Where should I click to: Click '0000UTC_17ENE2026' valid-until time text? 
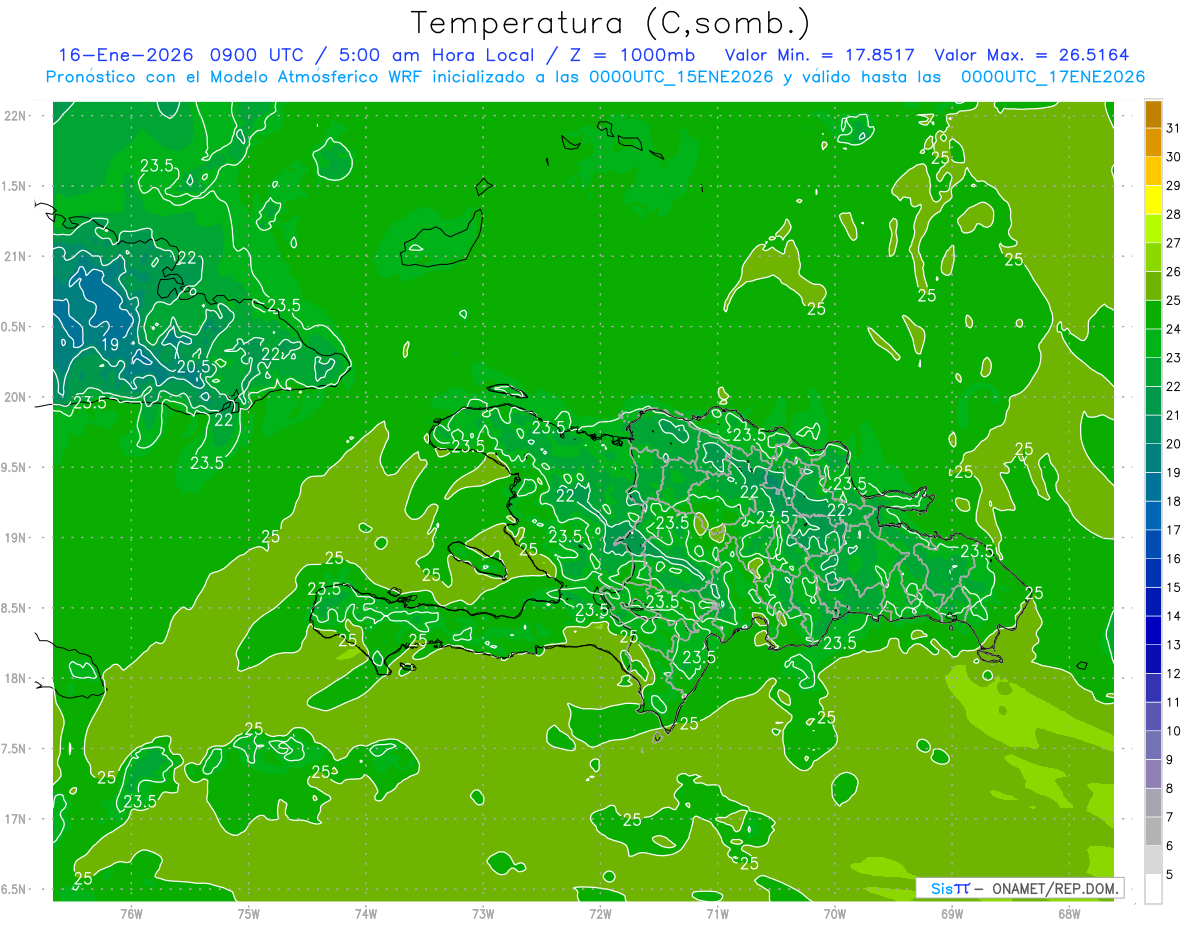point(1052,77)
